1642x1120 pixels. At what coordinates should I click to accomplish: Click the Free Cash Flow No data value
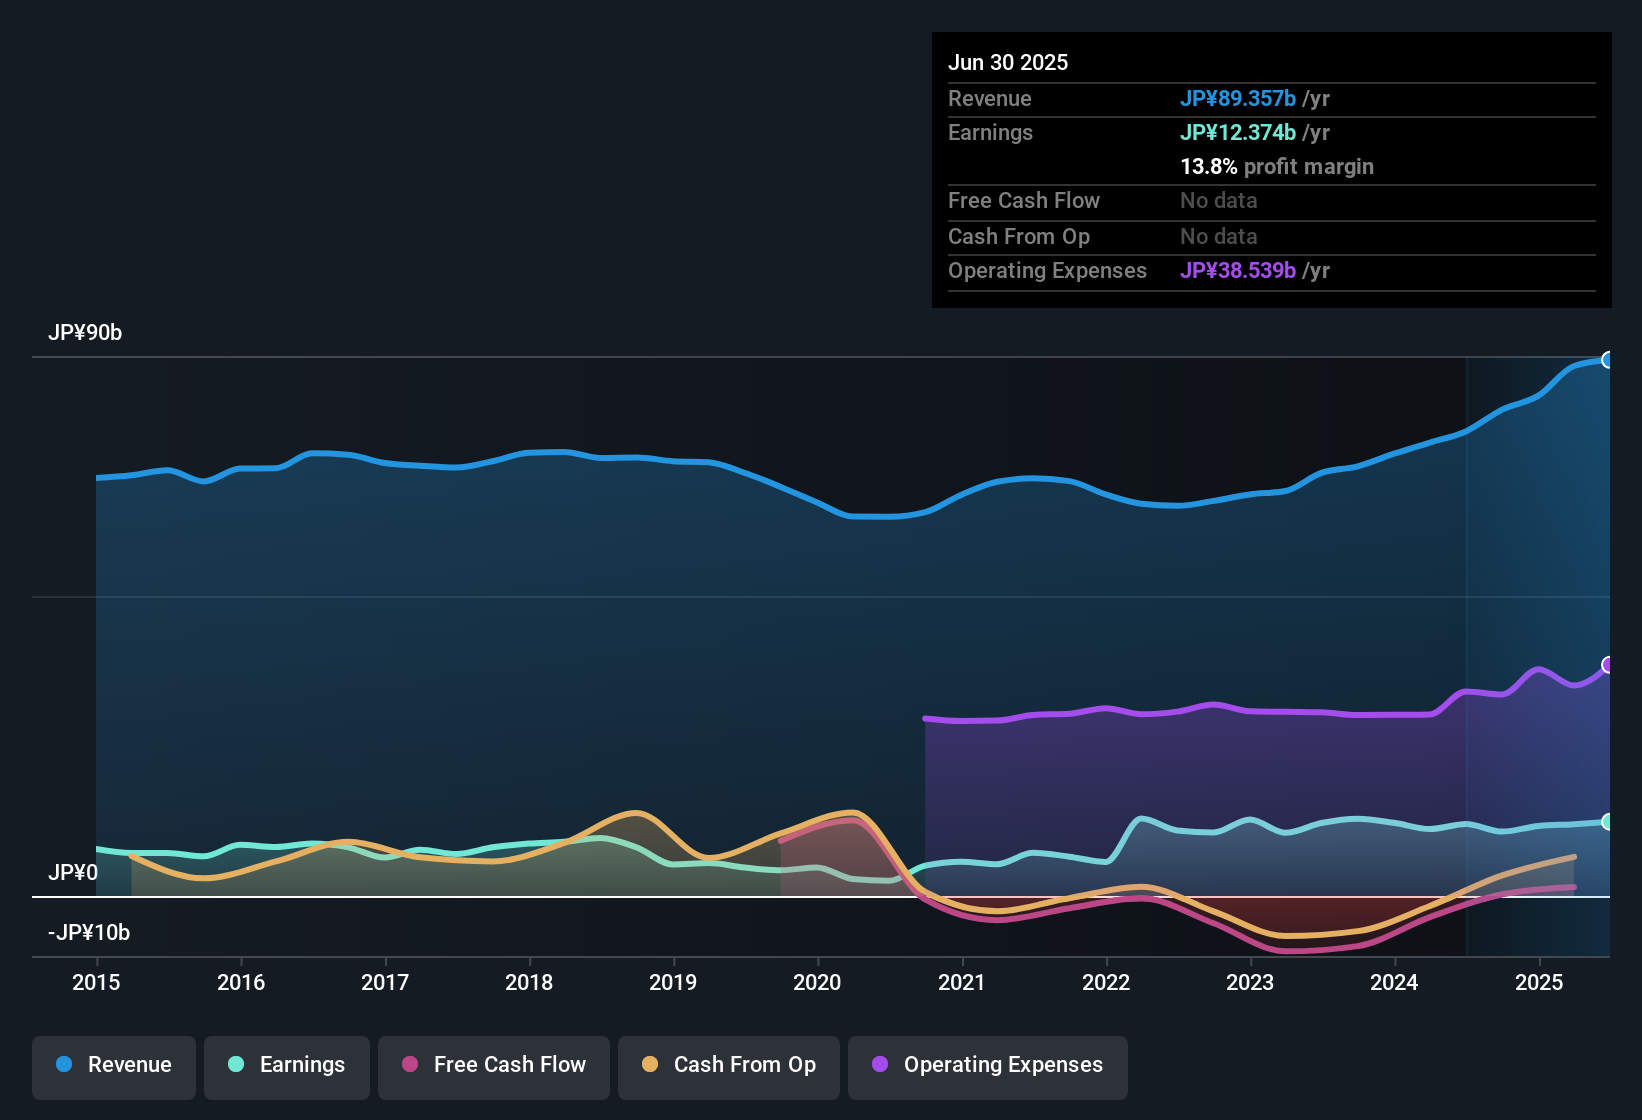[x=1219, y=201]
